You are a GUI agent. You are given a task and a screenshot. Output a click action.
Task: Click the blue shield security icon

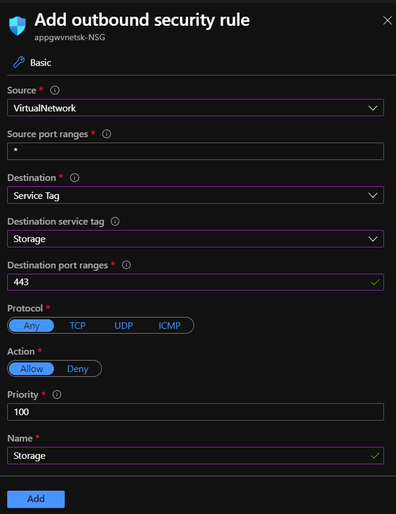17,26
